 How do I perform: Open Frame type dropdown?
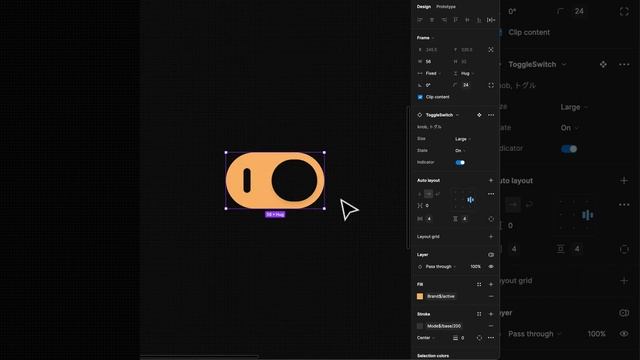(x=425, y=38)
